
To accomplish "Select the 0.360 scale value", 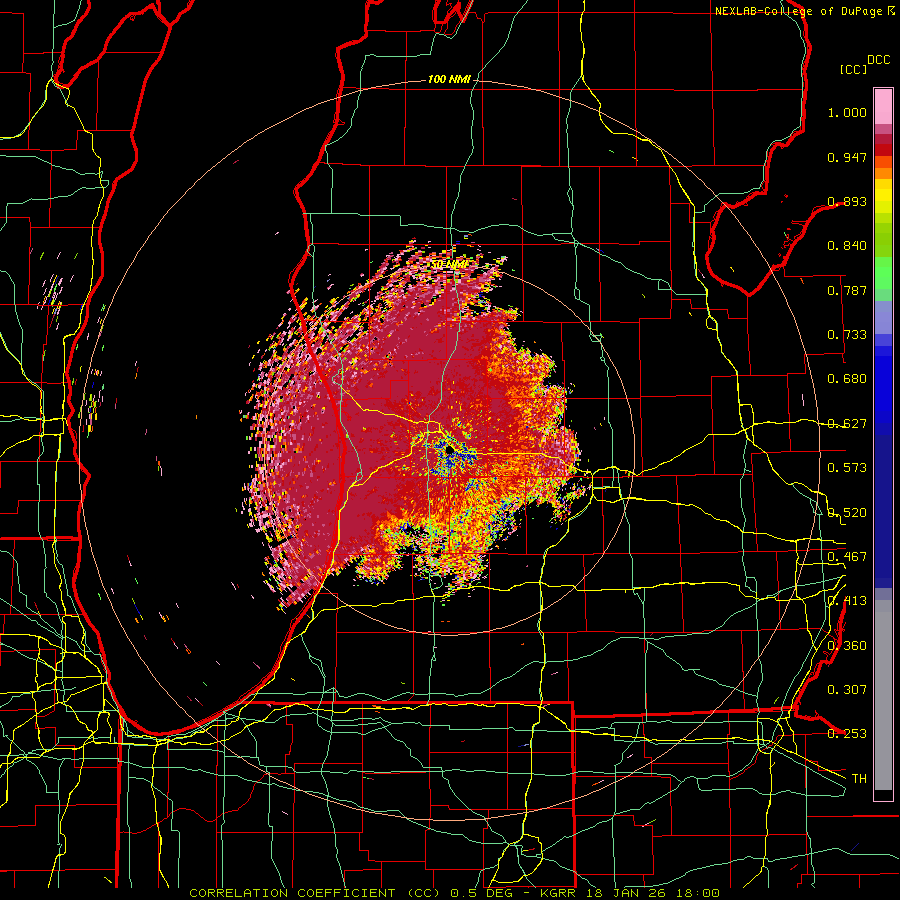I will [847, 645].
